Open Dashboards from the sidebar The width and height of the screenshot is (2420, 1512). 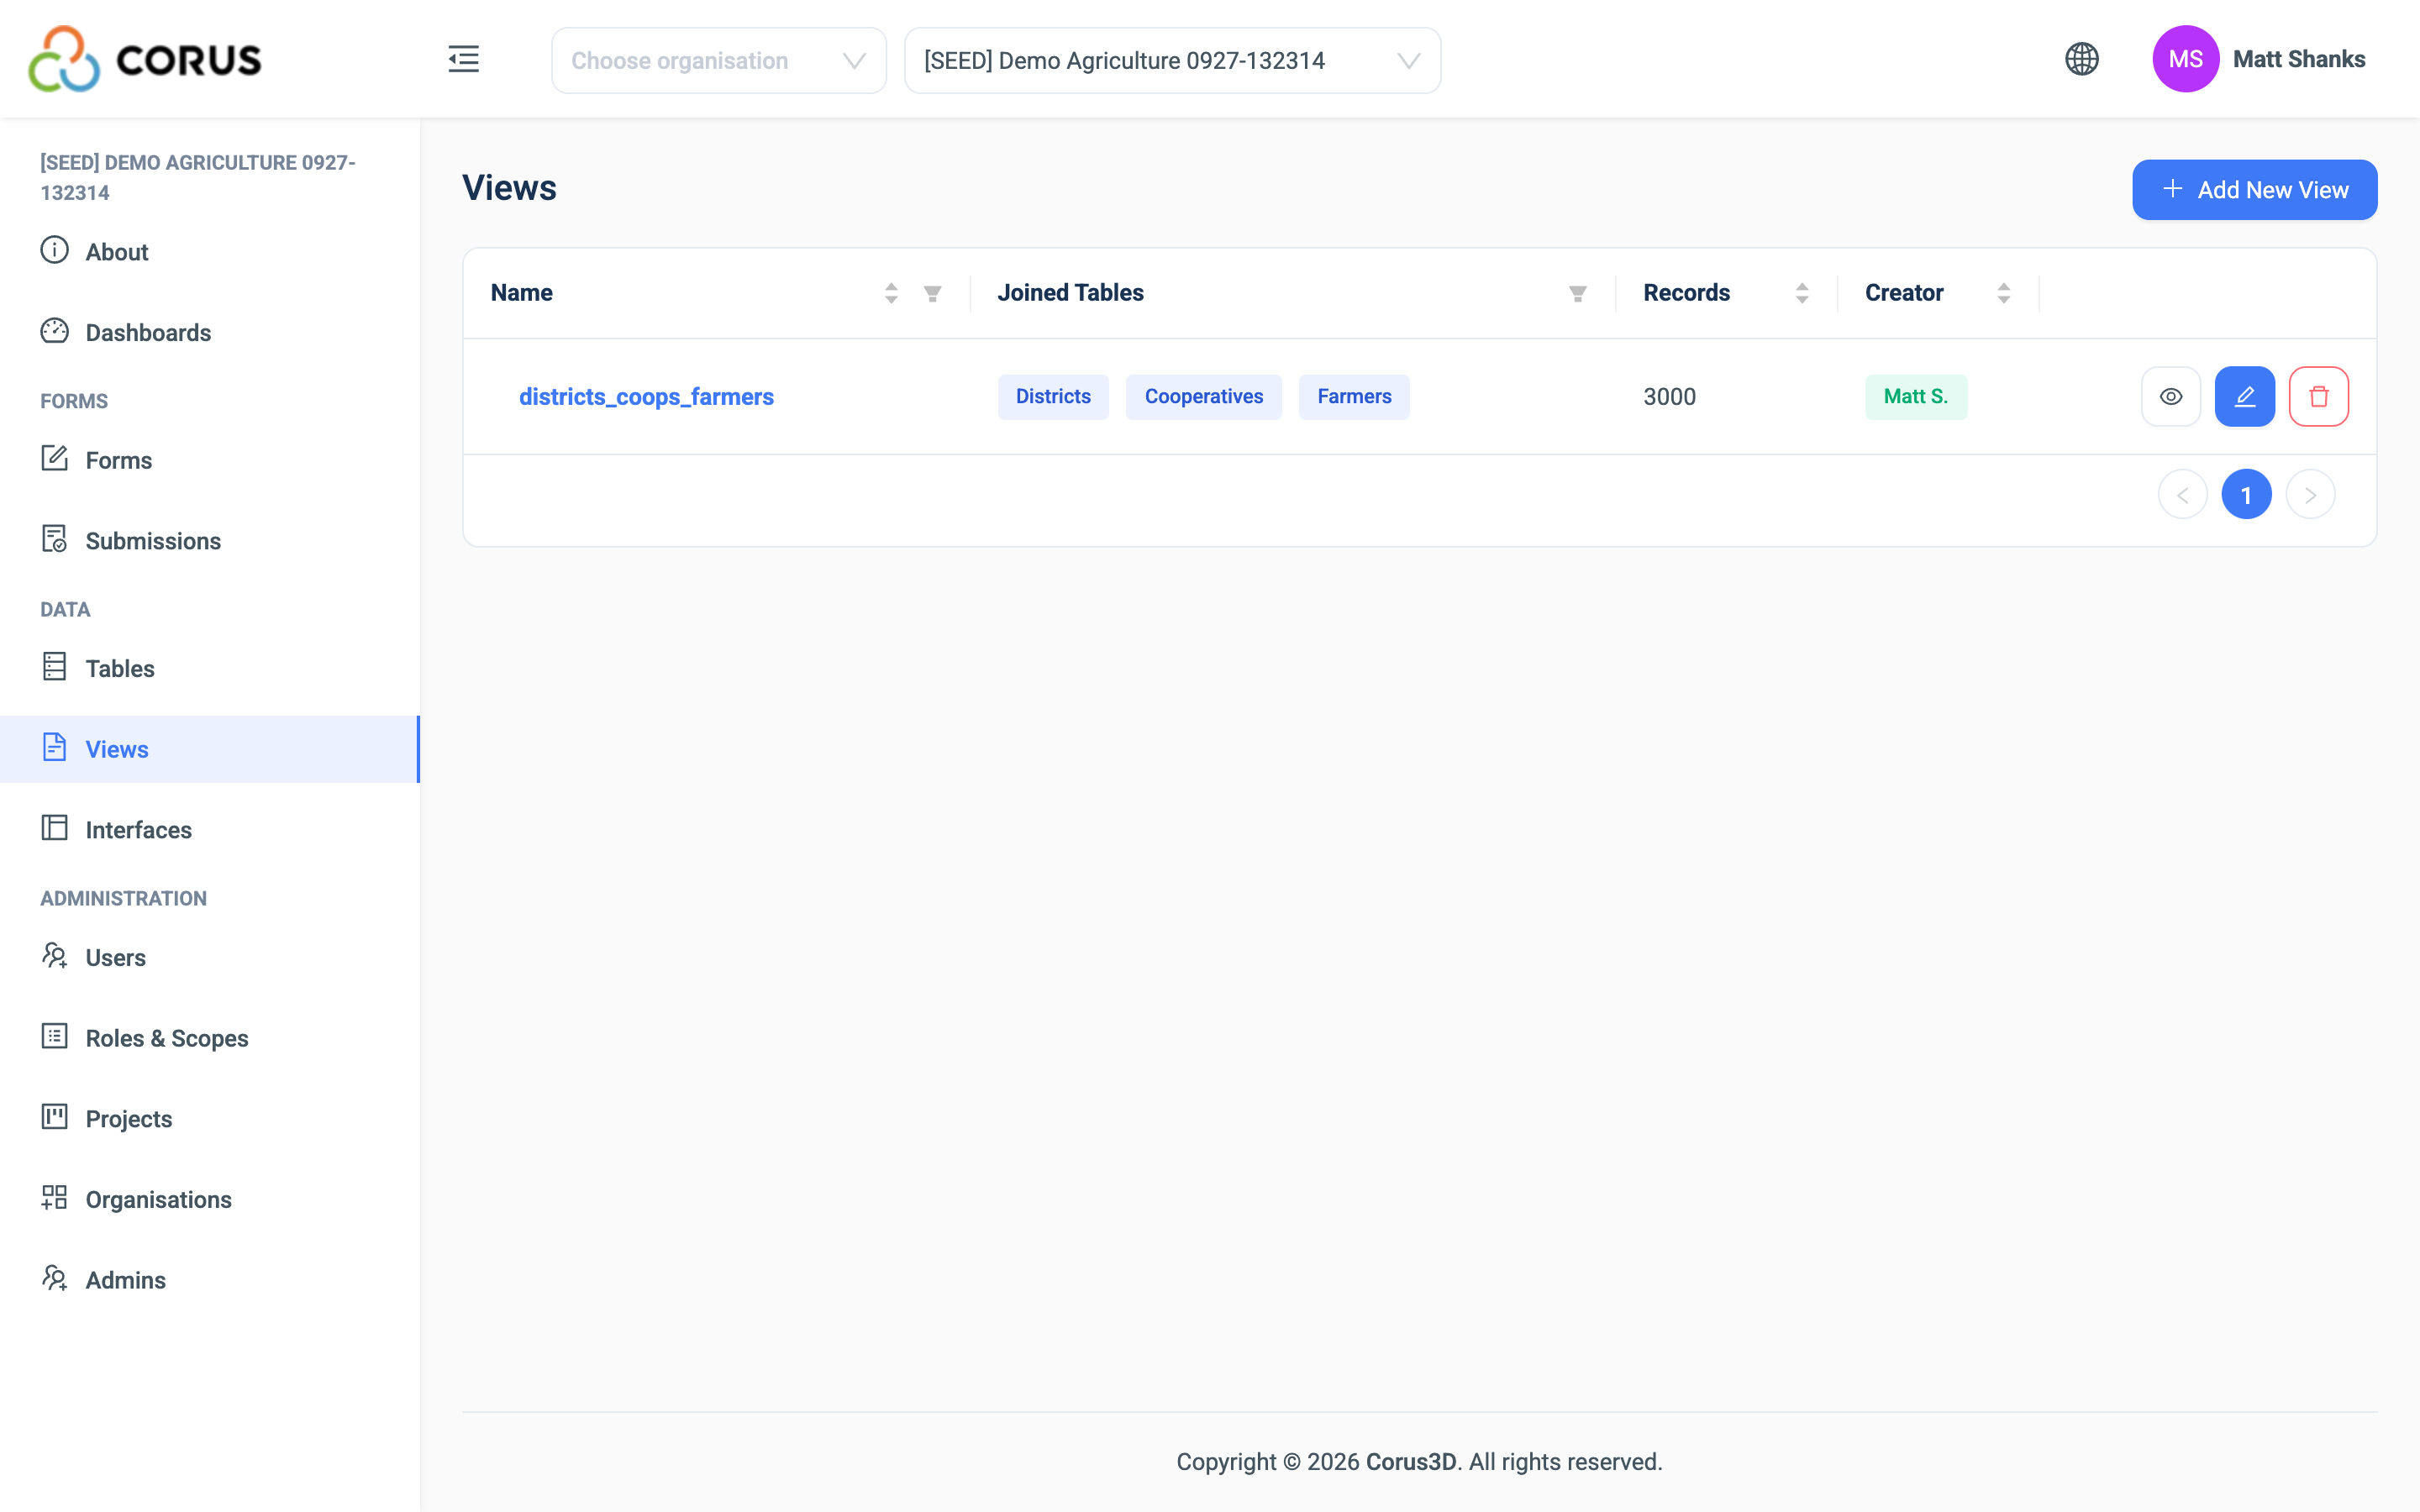pos(210,332)
